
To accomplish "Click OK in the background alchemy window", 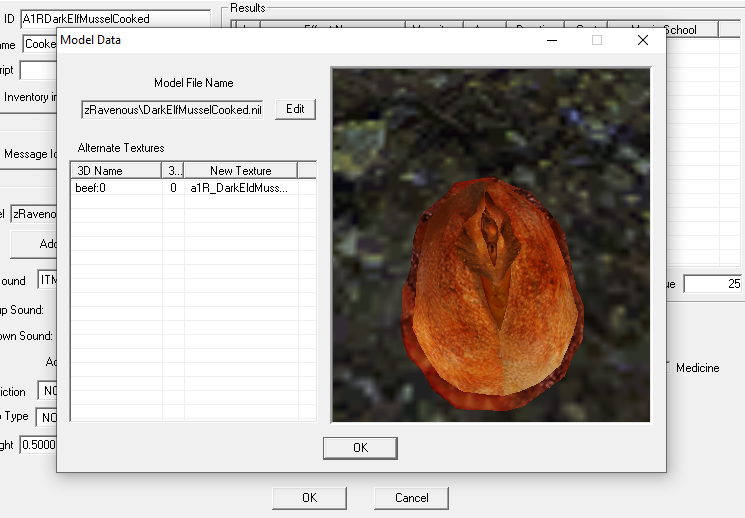I will (309, 498).
